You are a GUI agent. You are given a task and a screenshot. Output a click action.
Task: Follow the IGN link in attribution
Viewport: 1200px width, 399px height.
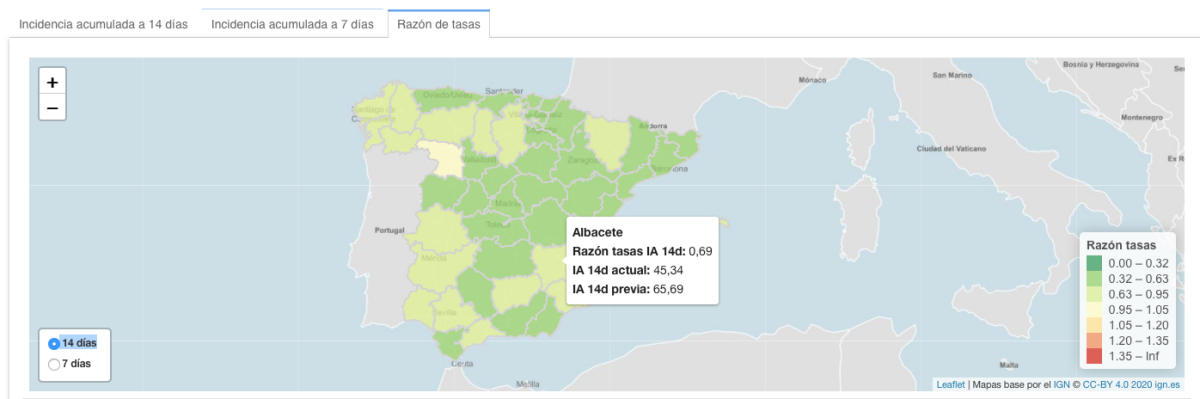click(x=1063, y=384)
